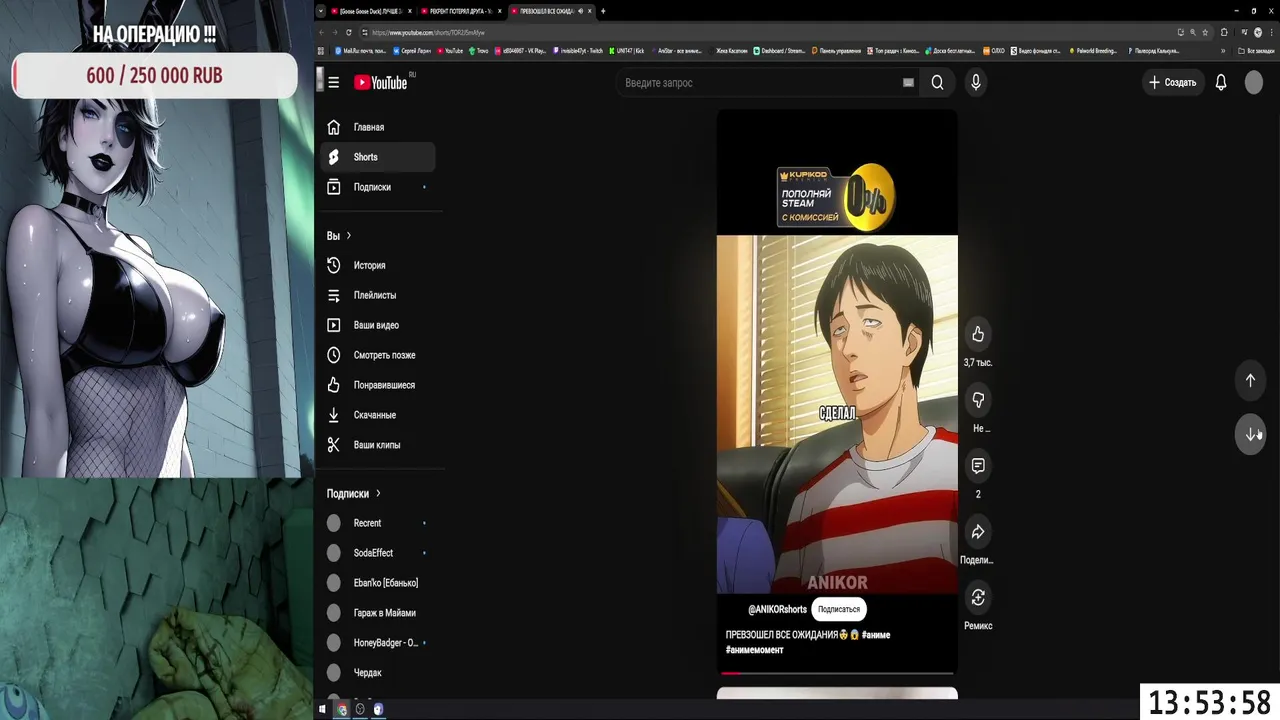Open Все закладки bookmarks folder
The width and height of the screenshot is (1280, 720).
click(1257, 50)
